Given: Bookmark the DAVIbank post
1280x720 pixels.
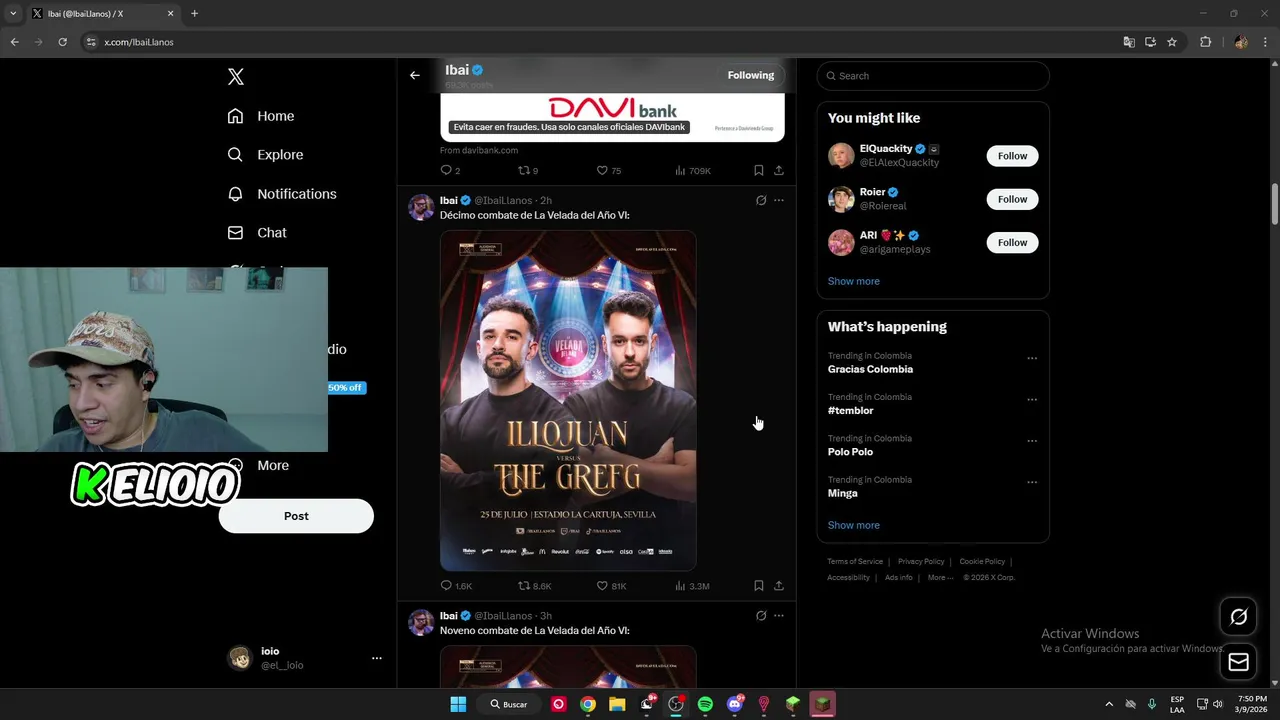Looking at the screenshot, I should (759, 171).
